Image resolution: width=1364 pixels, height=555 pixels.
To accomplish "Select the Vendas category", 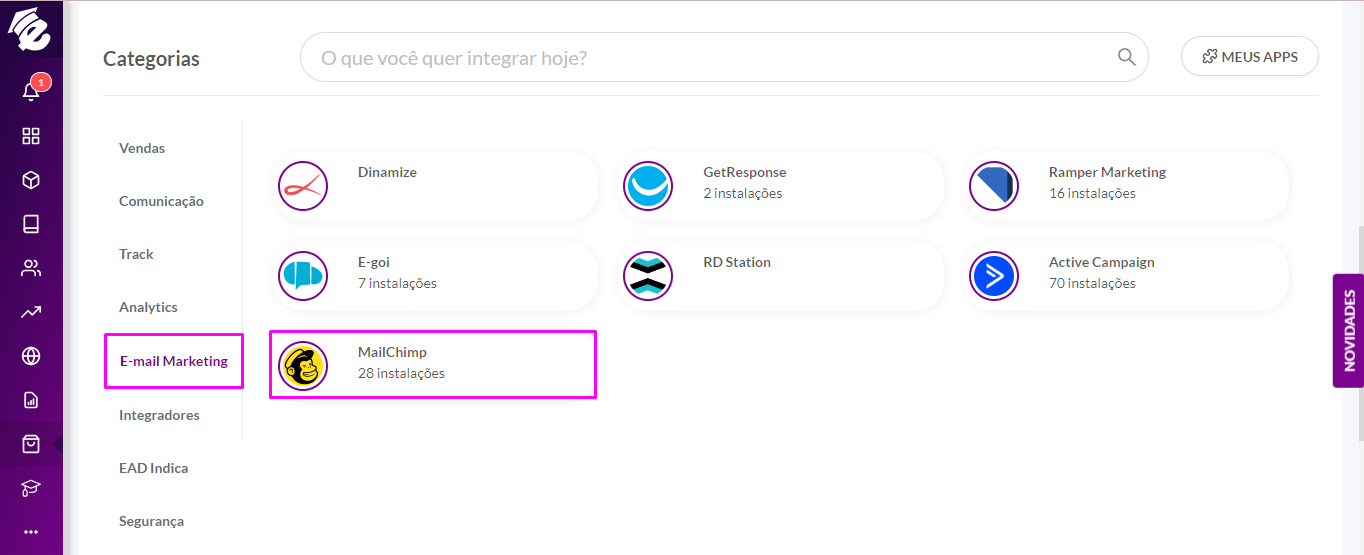I will click(x=142, y=148).
